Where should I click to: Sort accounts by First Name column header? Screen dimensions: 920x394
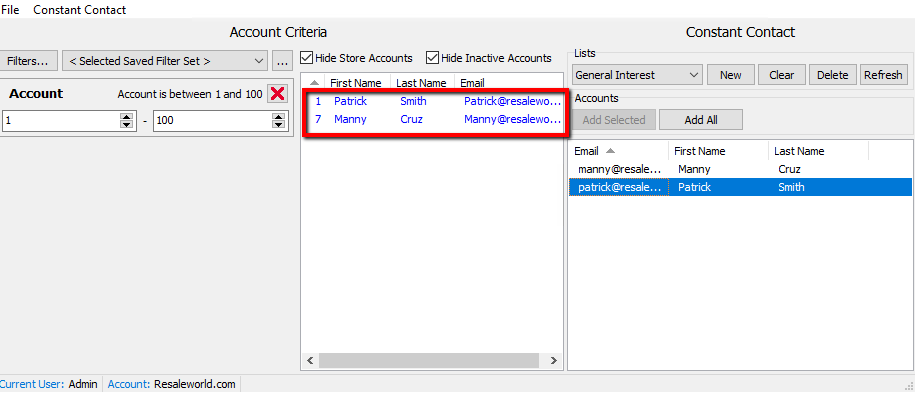coord(356,83)
